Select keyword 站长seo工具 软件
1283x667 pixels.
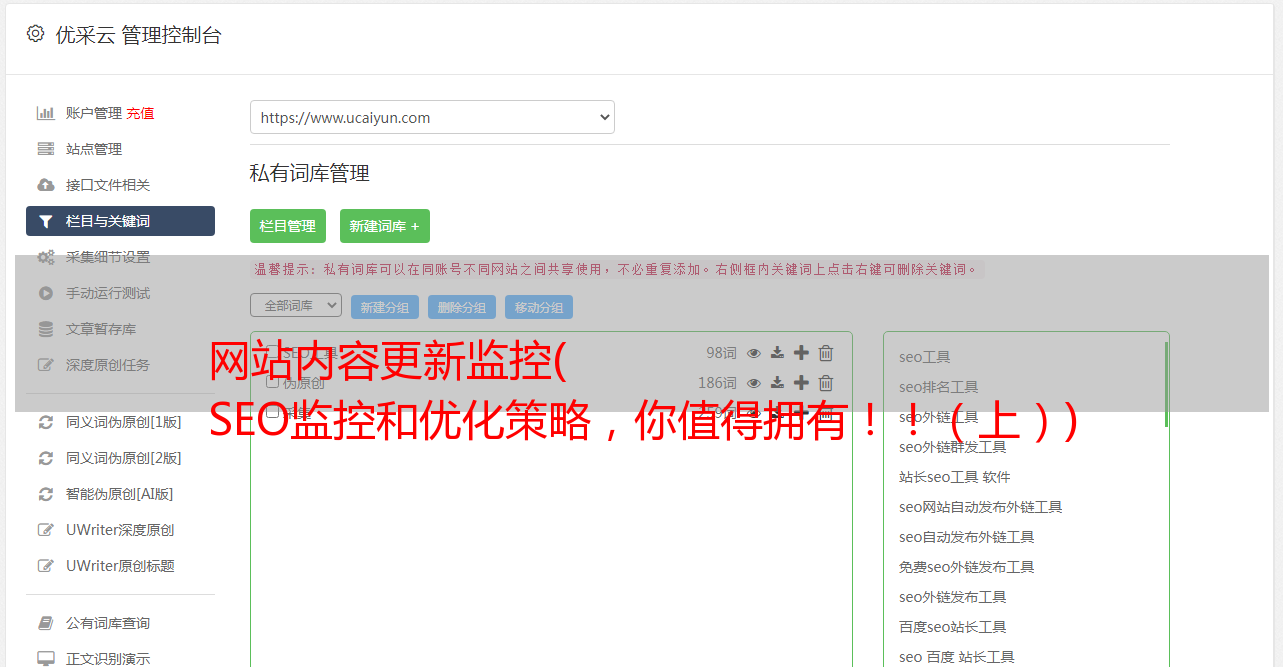pos(955,477)
